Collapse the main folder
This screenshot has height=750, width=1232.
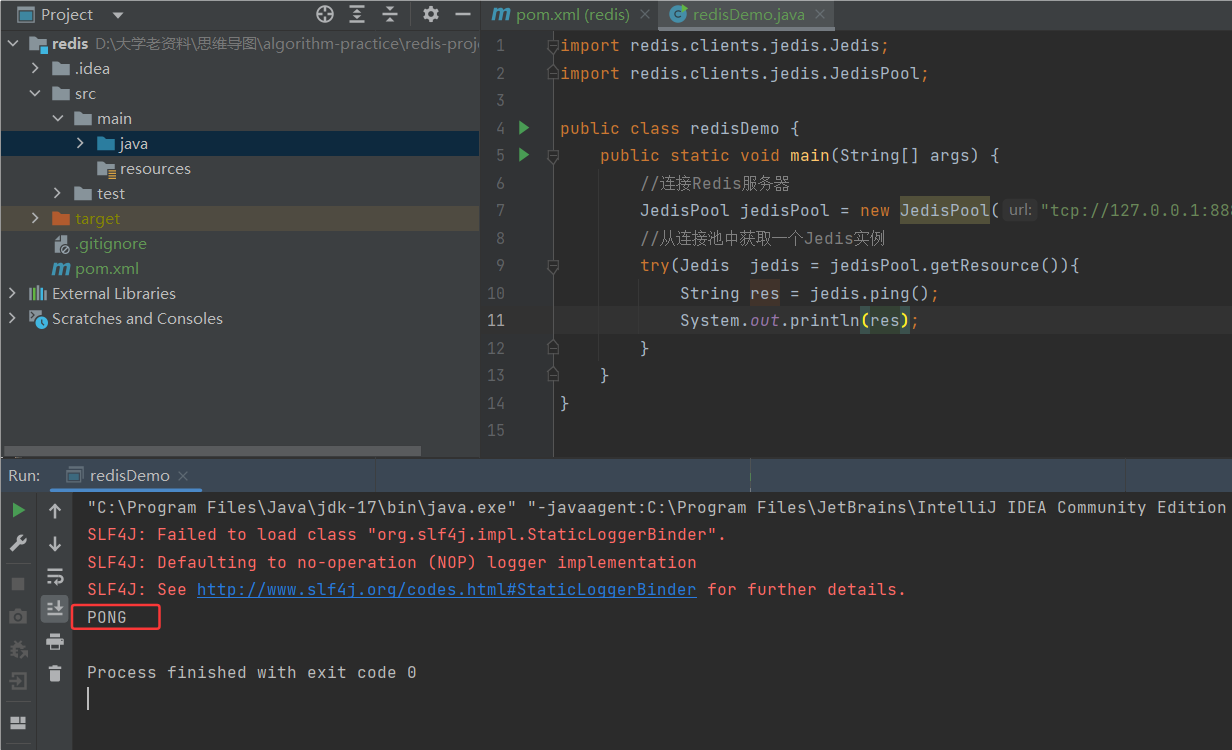58,118
